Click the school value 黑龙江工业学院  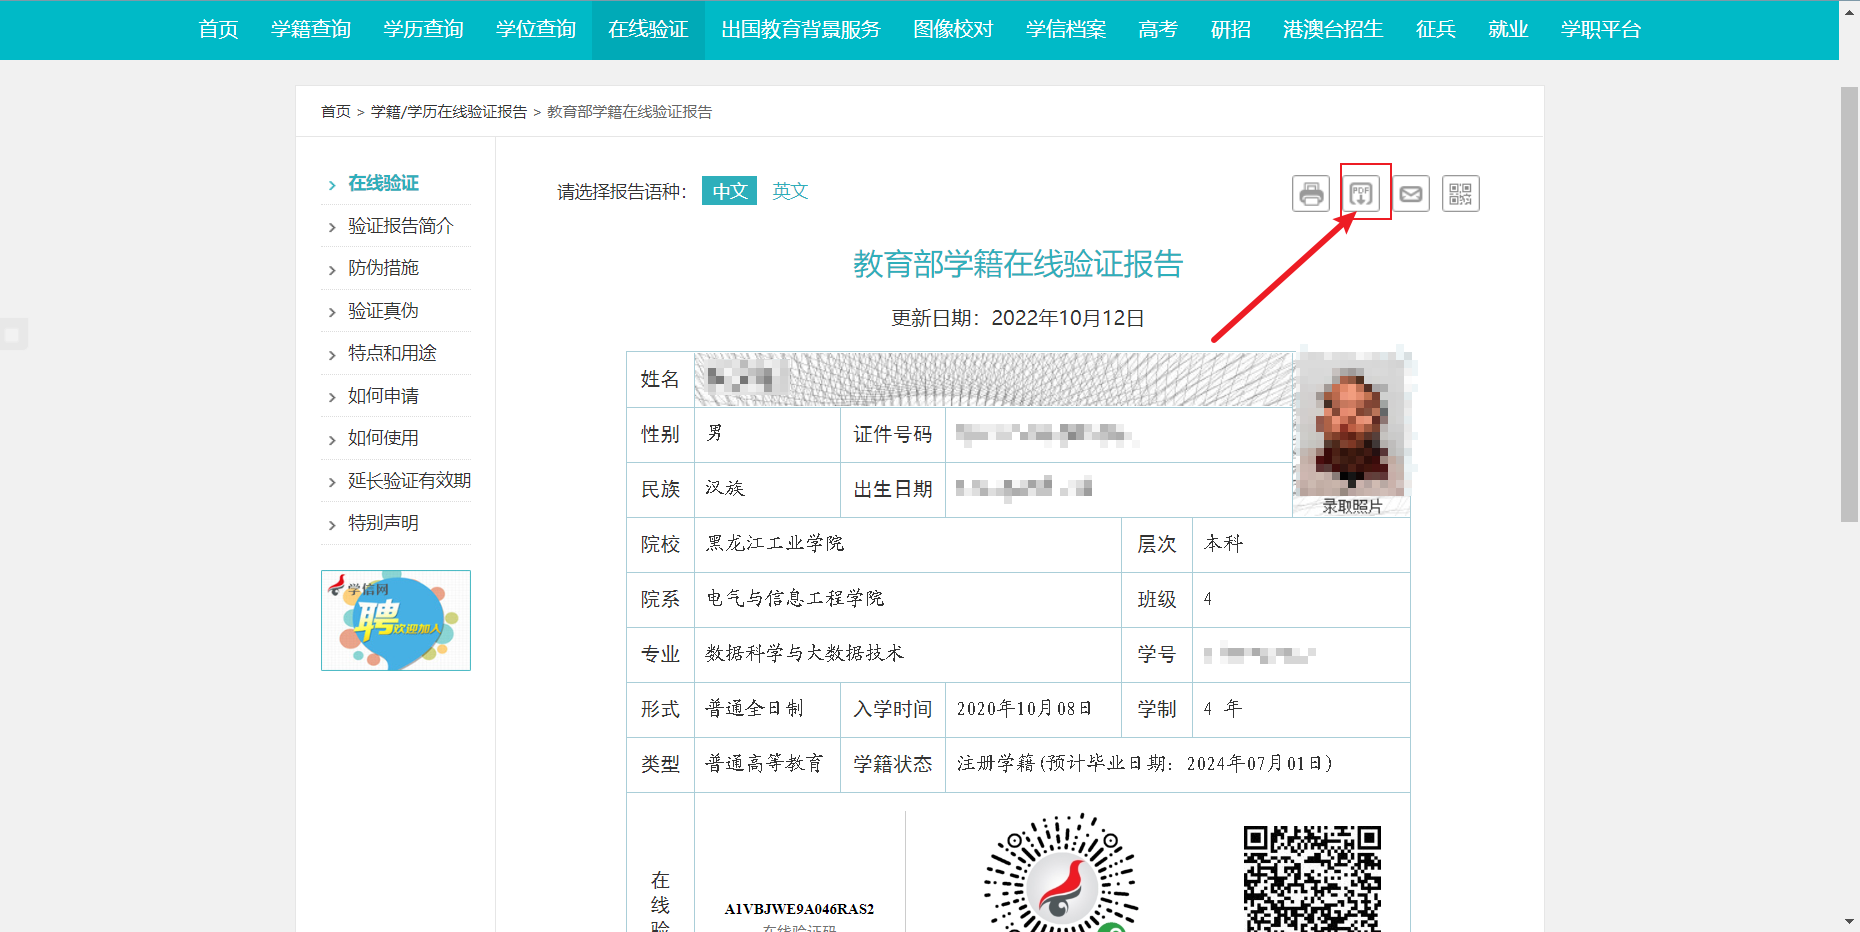point(775,544)
